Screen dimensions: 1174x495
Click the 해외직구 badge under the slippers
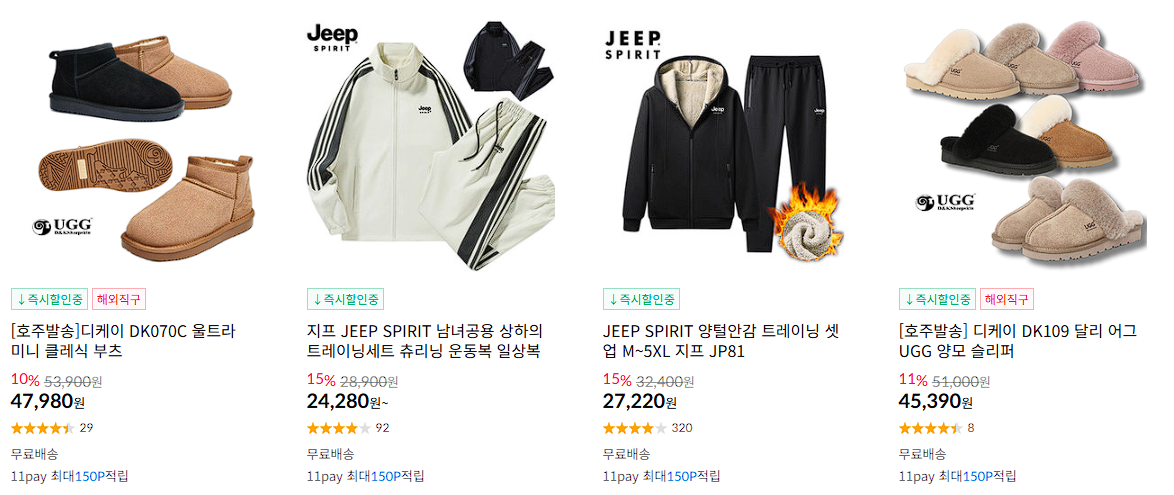[1007, 299]
